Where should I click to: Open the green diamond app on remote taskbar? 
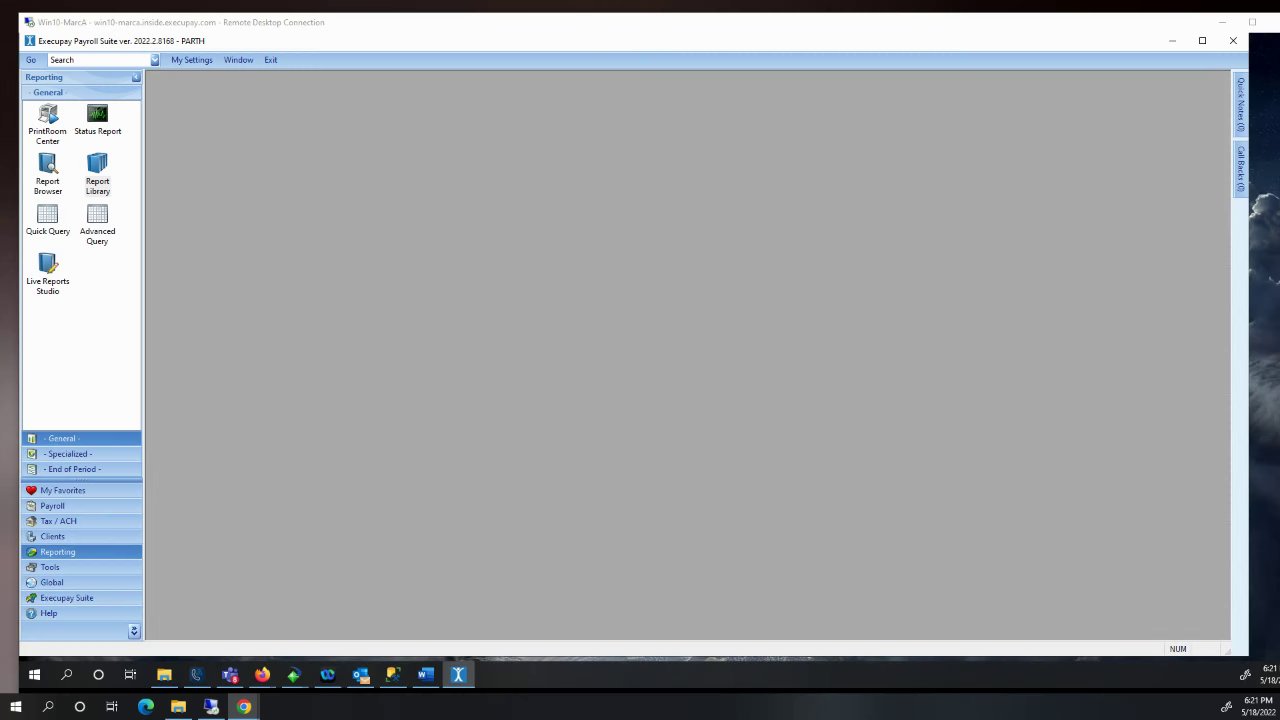coord(293,675)
